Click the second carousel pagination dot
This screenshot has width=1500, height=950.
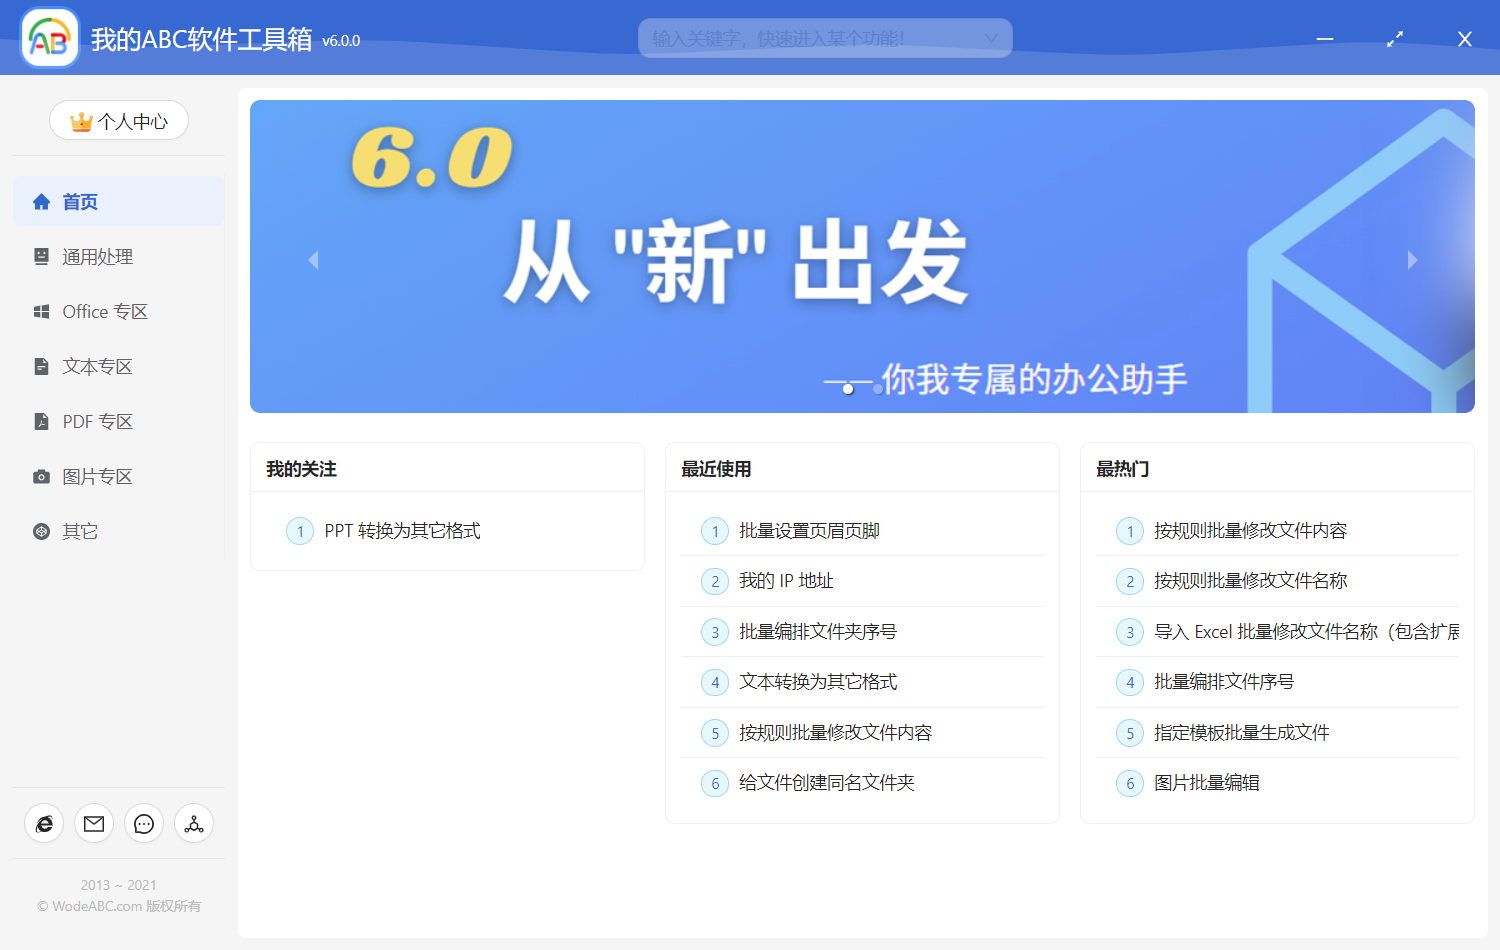click(x=877, y=389)
